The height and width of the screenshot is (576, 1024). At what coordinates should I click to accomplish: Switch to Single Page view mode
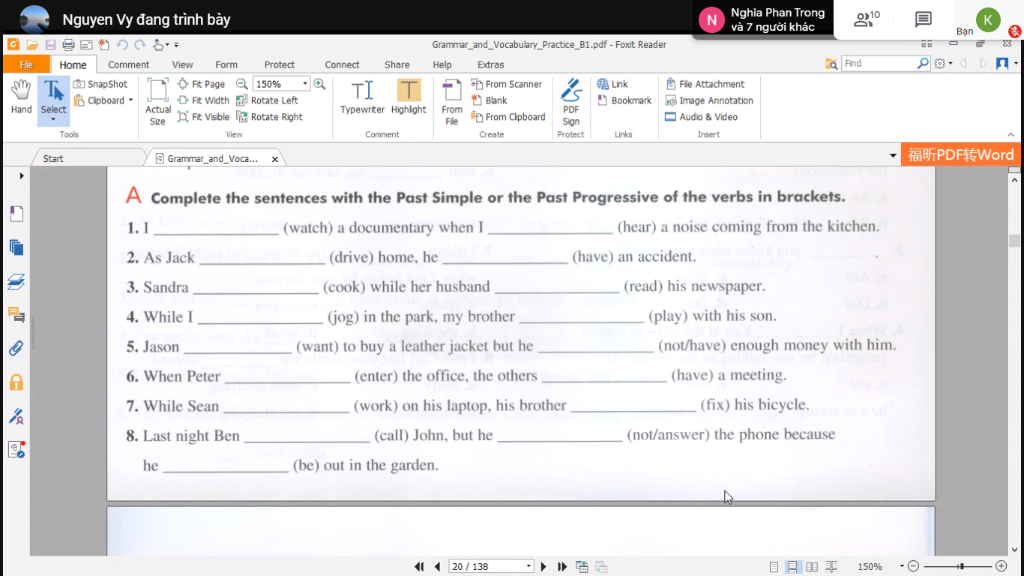(774, 567)
